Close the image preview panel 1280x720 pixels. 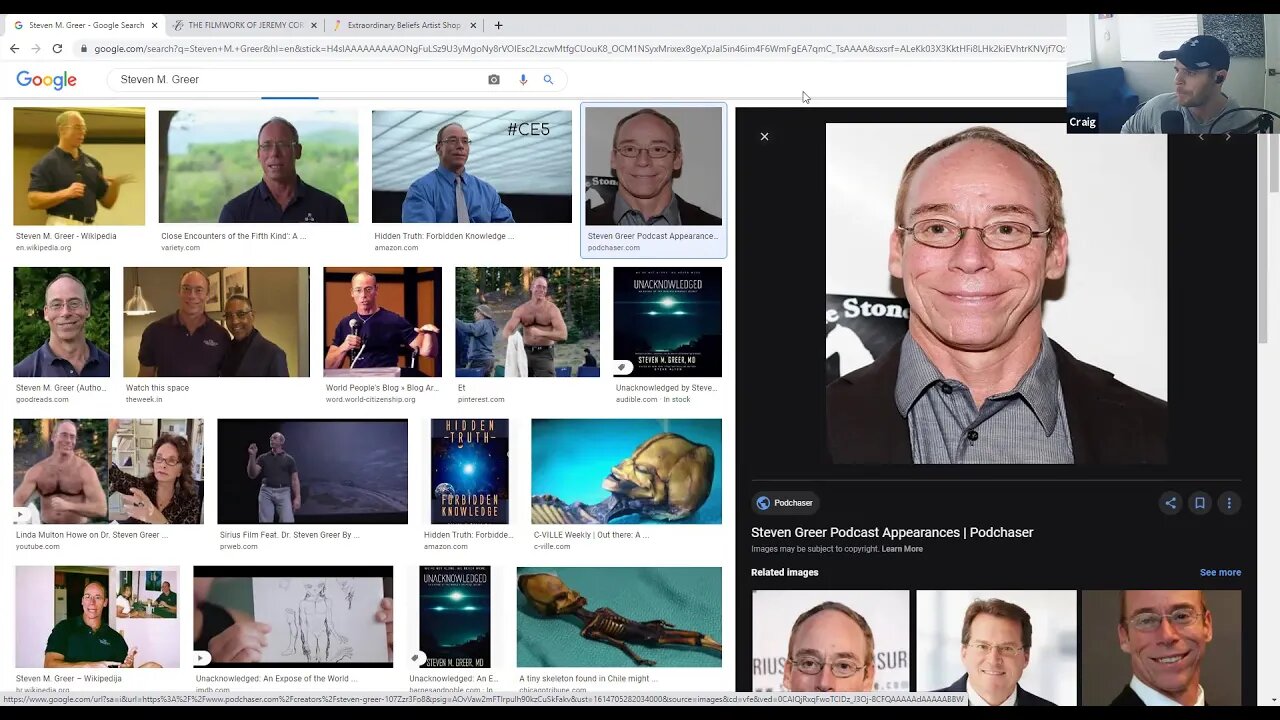coord(764,136)
